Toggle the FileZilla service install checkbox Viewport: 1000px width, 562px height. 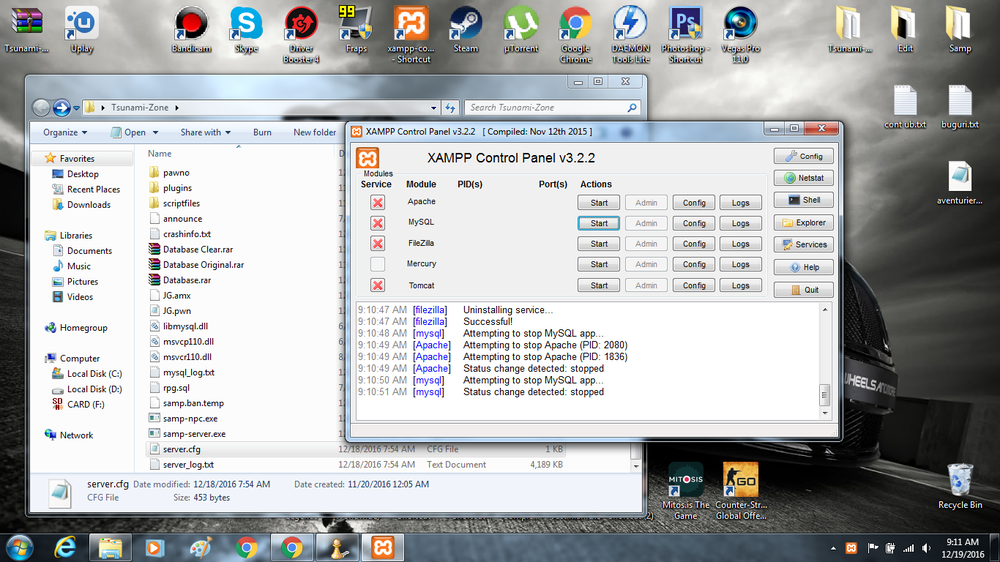[378, 243]
